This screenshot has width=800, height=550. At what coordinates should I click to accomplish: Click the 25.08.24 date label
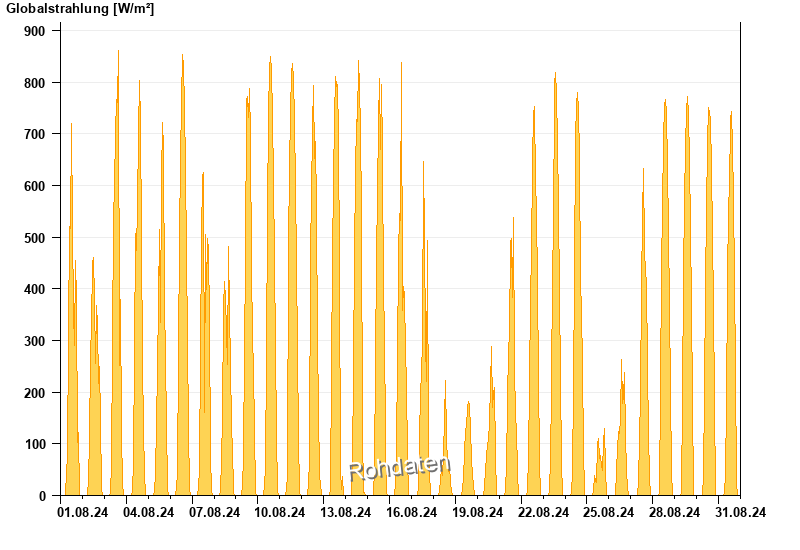coord(609,513)
